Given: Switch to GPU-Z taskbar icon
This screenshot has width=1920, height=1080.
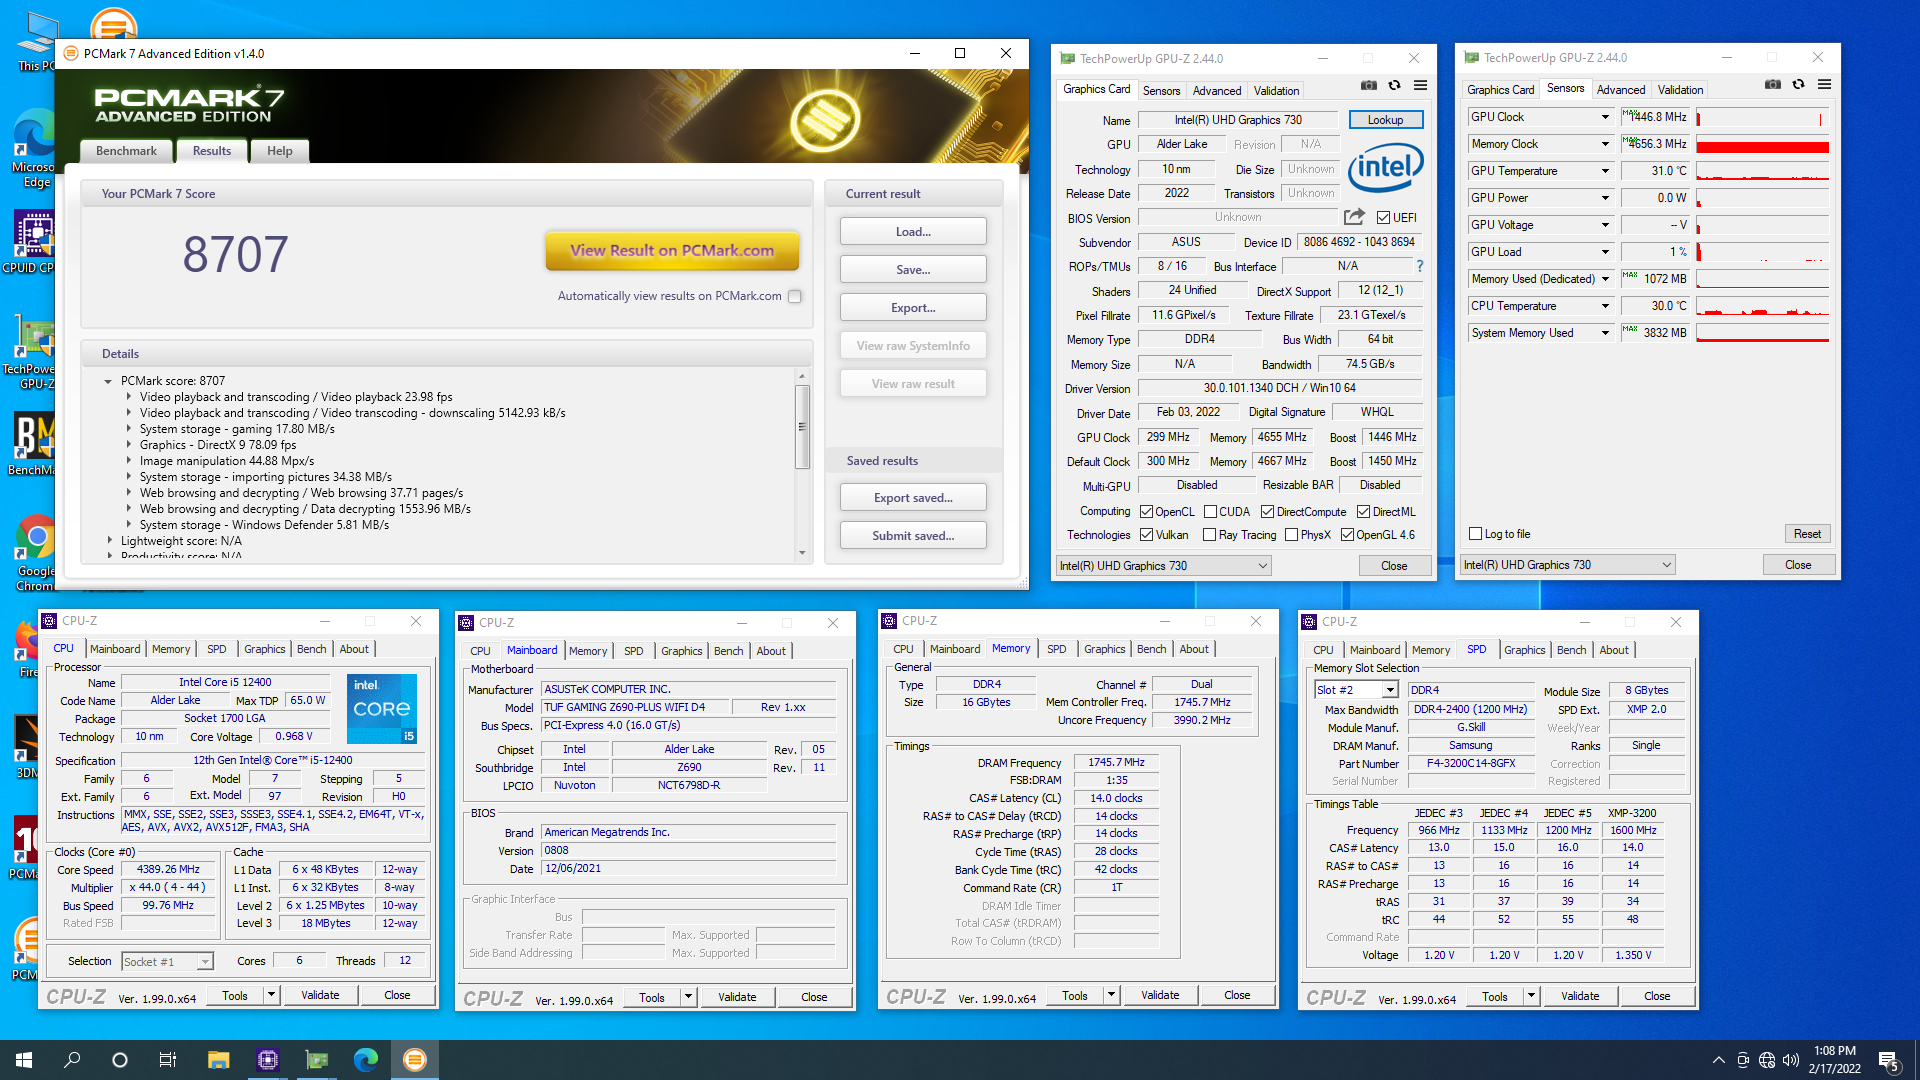Looking at the screenshot, I should click(x=316, y=1059).
